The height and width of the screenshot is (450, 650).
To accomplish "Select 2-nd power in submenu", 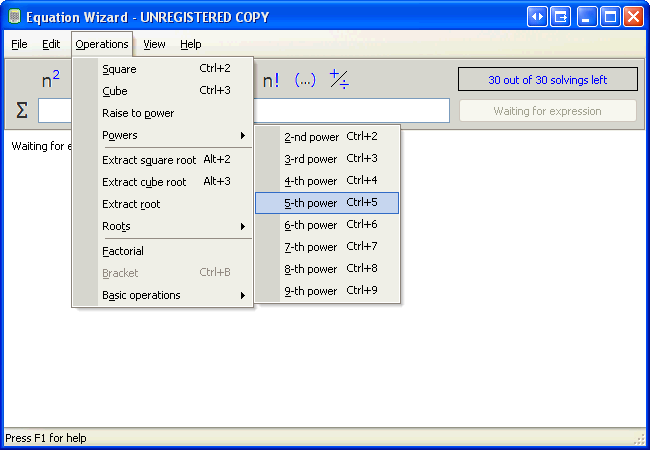I will coord(327,136).
